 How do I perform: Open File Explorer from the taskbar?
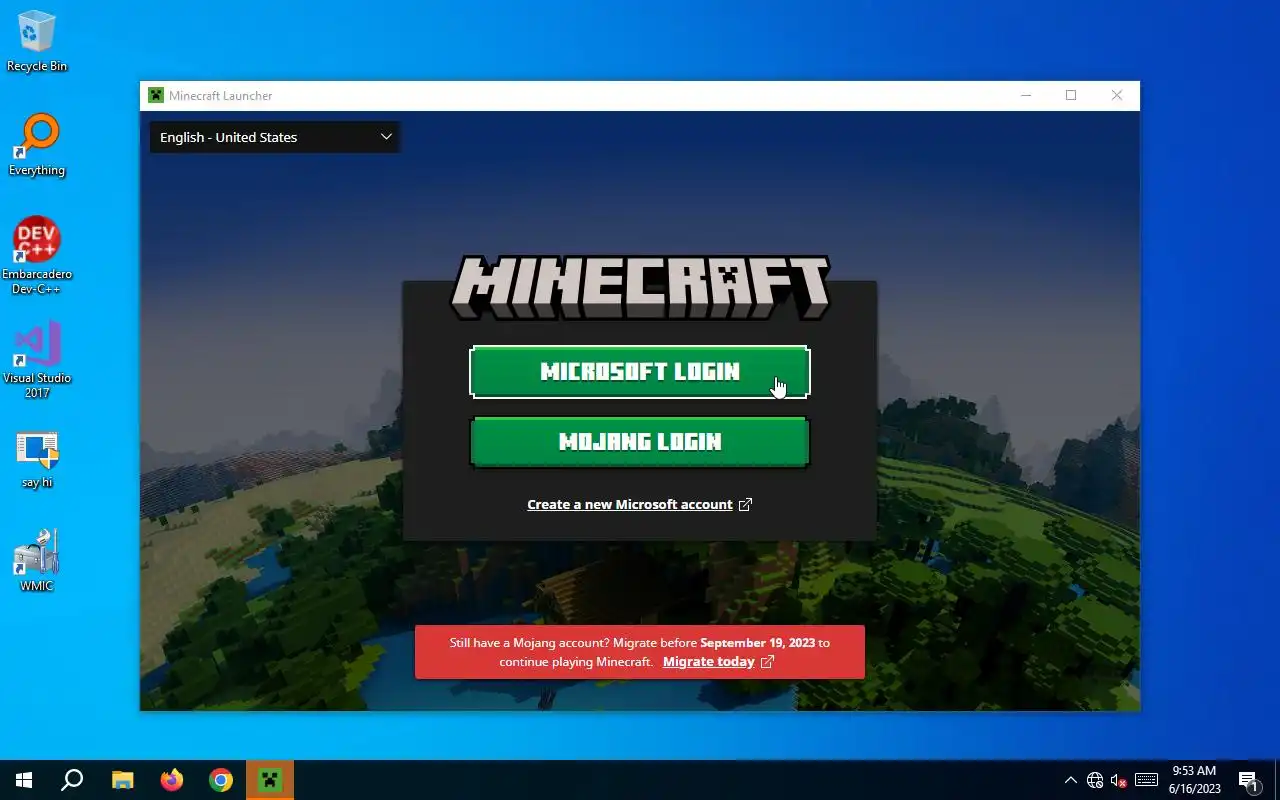122,780
